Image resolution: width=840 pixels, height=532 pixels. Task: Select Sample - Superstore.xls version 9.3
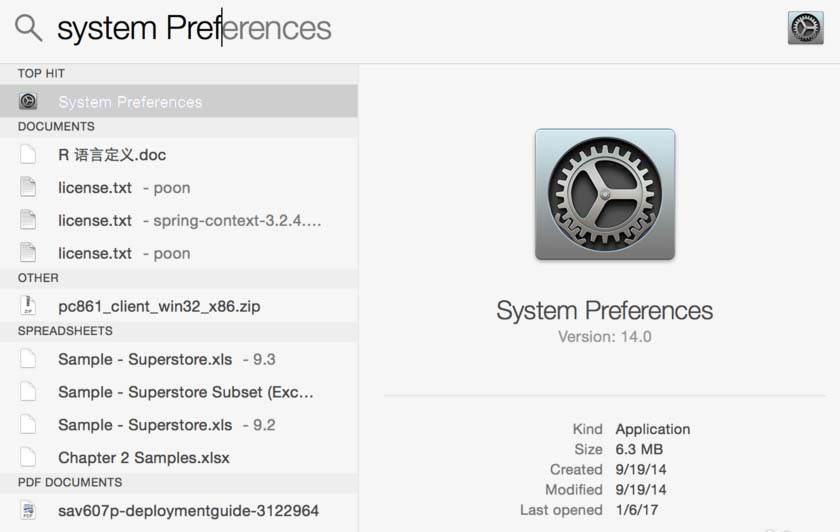click(166, 360)
